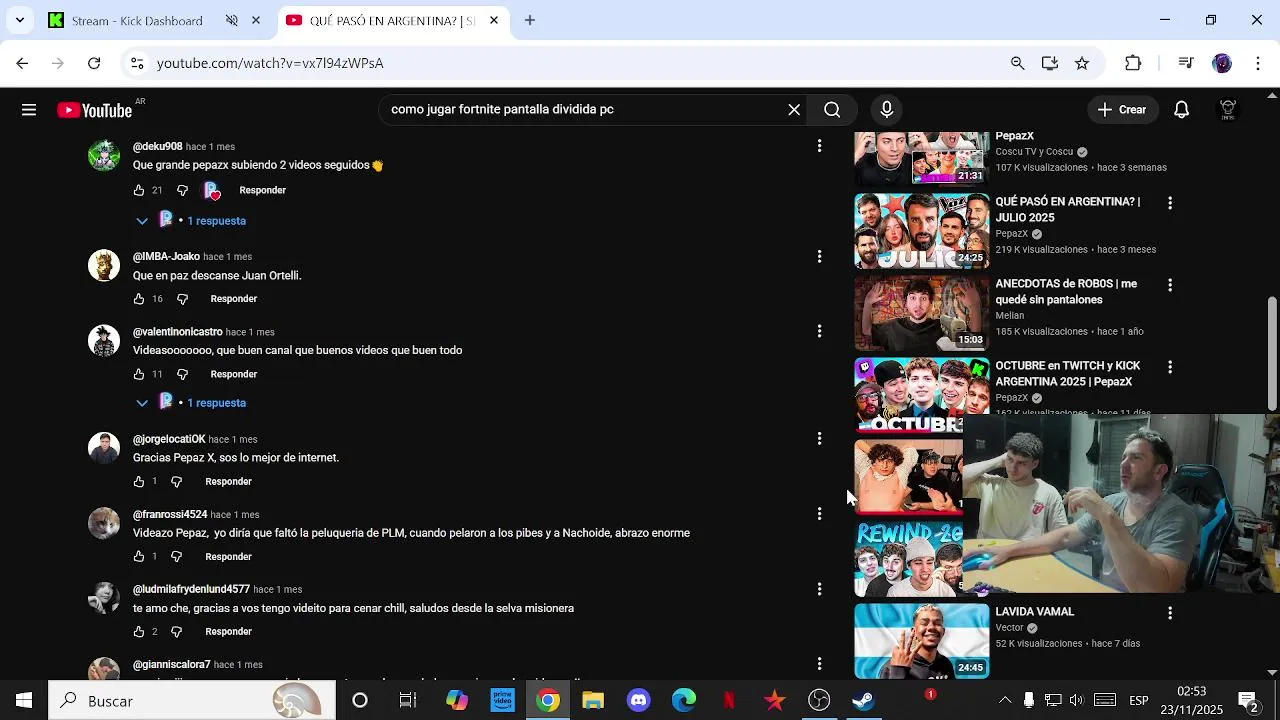Open the YouTube hamburger guide menu
The height and width of the screenshot is (720, 1280).
point(29,110)
